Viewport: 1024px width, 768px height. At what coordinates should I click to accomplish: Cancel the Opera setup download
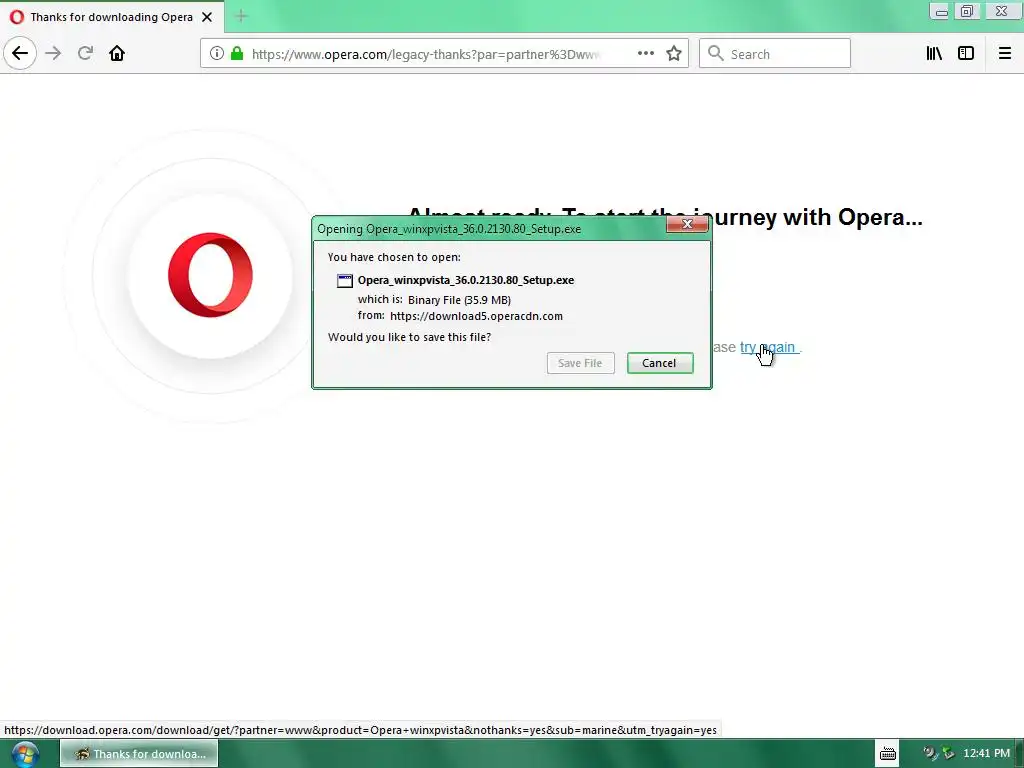point(660,363)
